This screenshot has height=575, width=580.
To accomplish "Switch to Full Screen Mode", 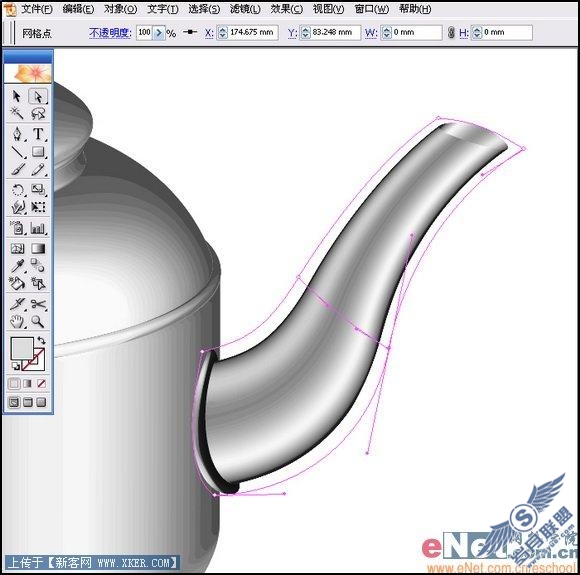I will click(41, 402).
